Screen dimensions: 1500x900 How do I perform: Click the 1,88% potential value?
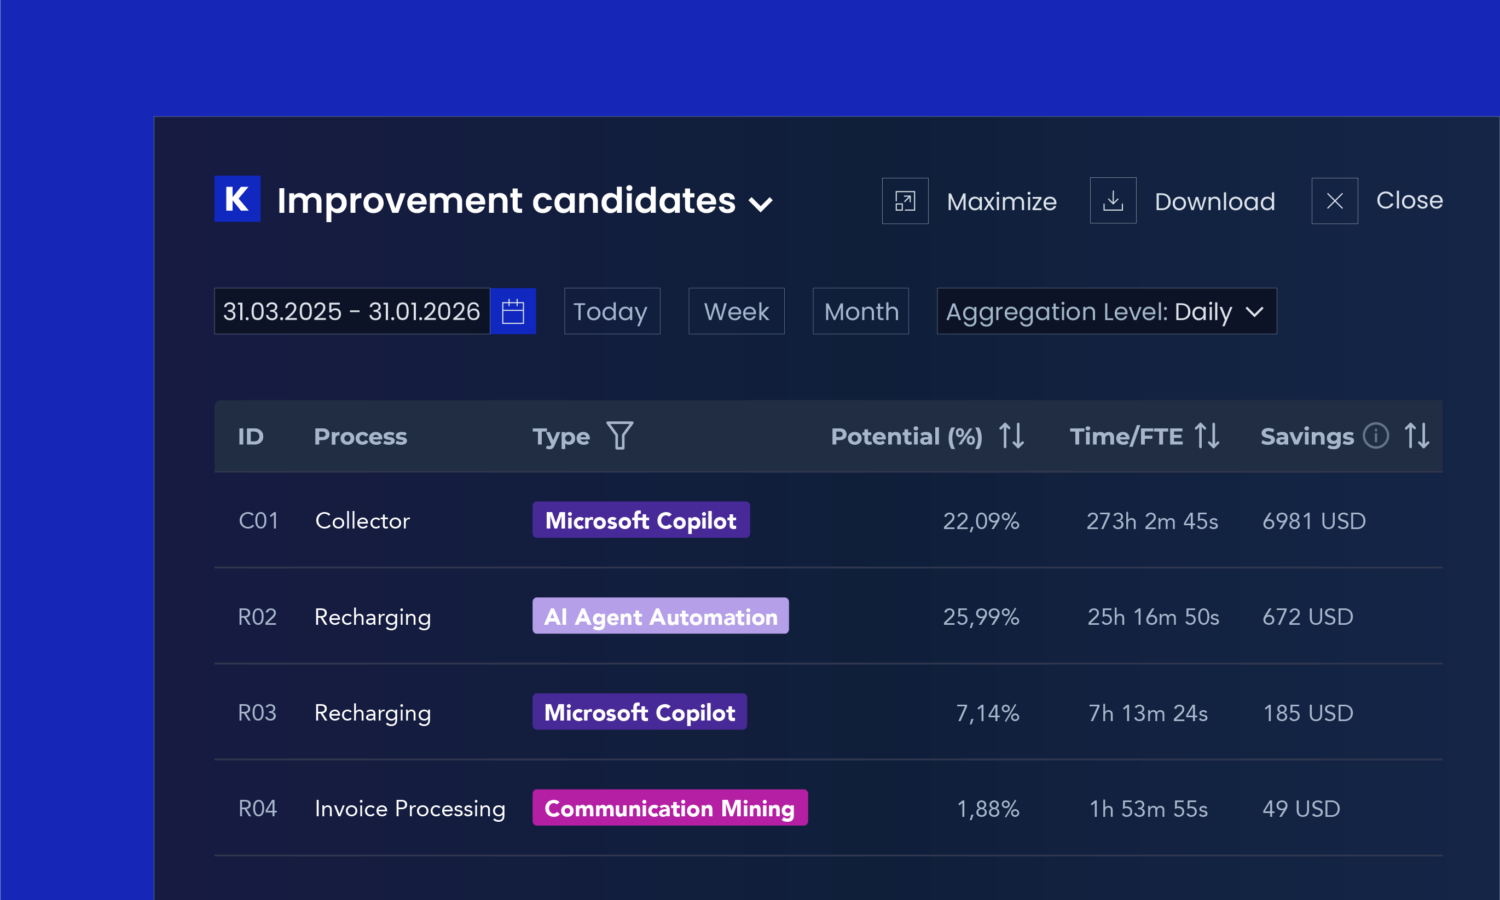pyautogui.click(x=988, y=810)
